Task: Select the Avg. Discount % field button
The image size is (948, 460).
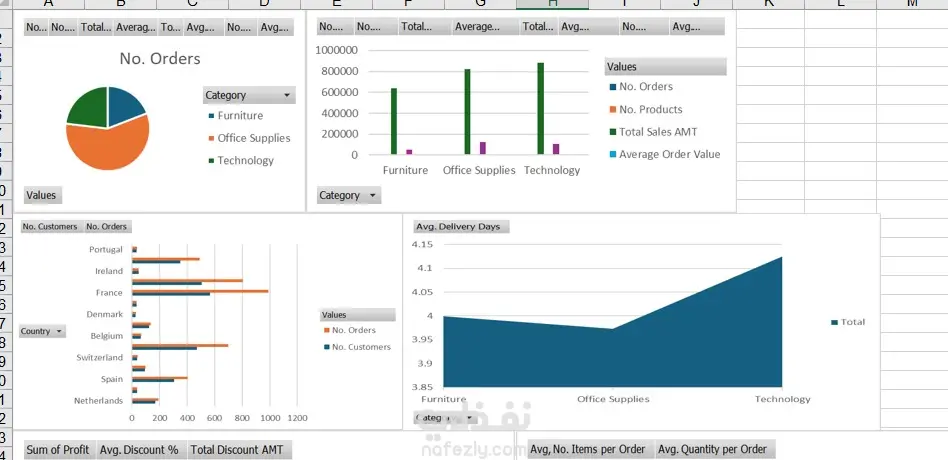Action: [x=141, y=450]
